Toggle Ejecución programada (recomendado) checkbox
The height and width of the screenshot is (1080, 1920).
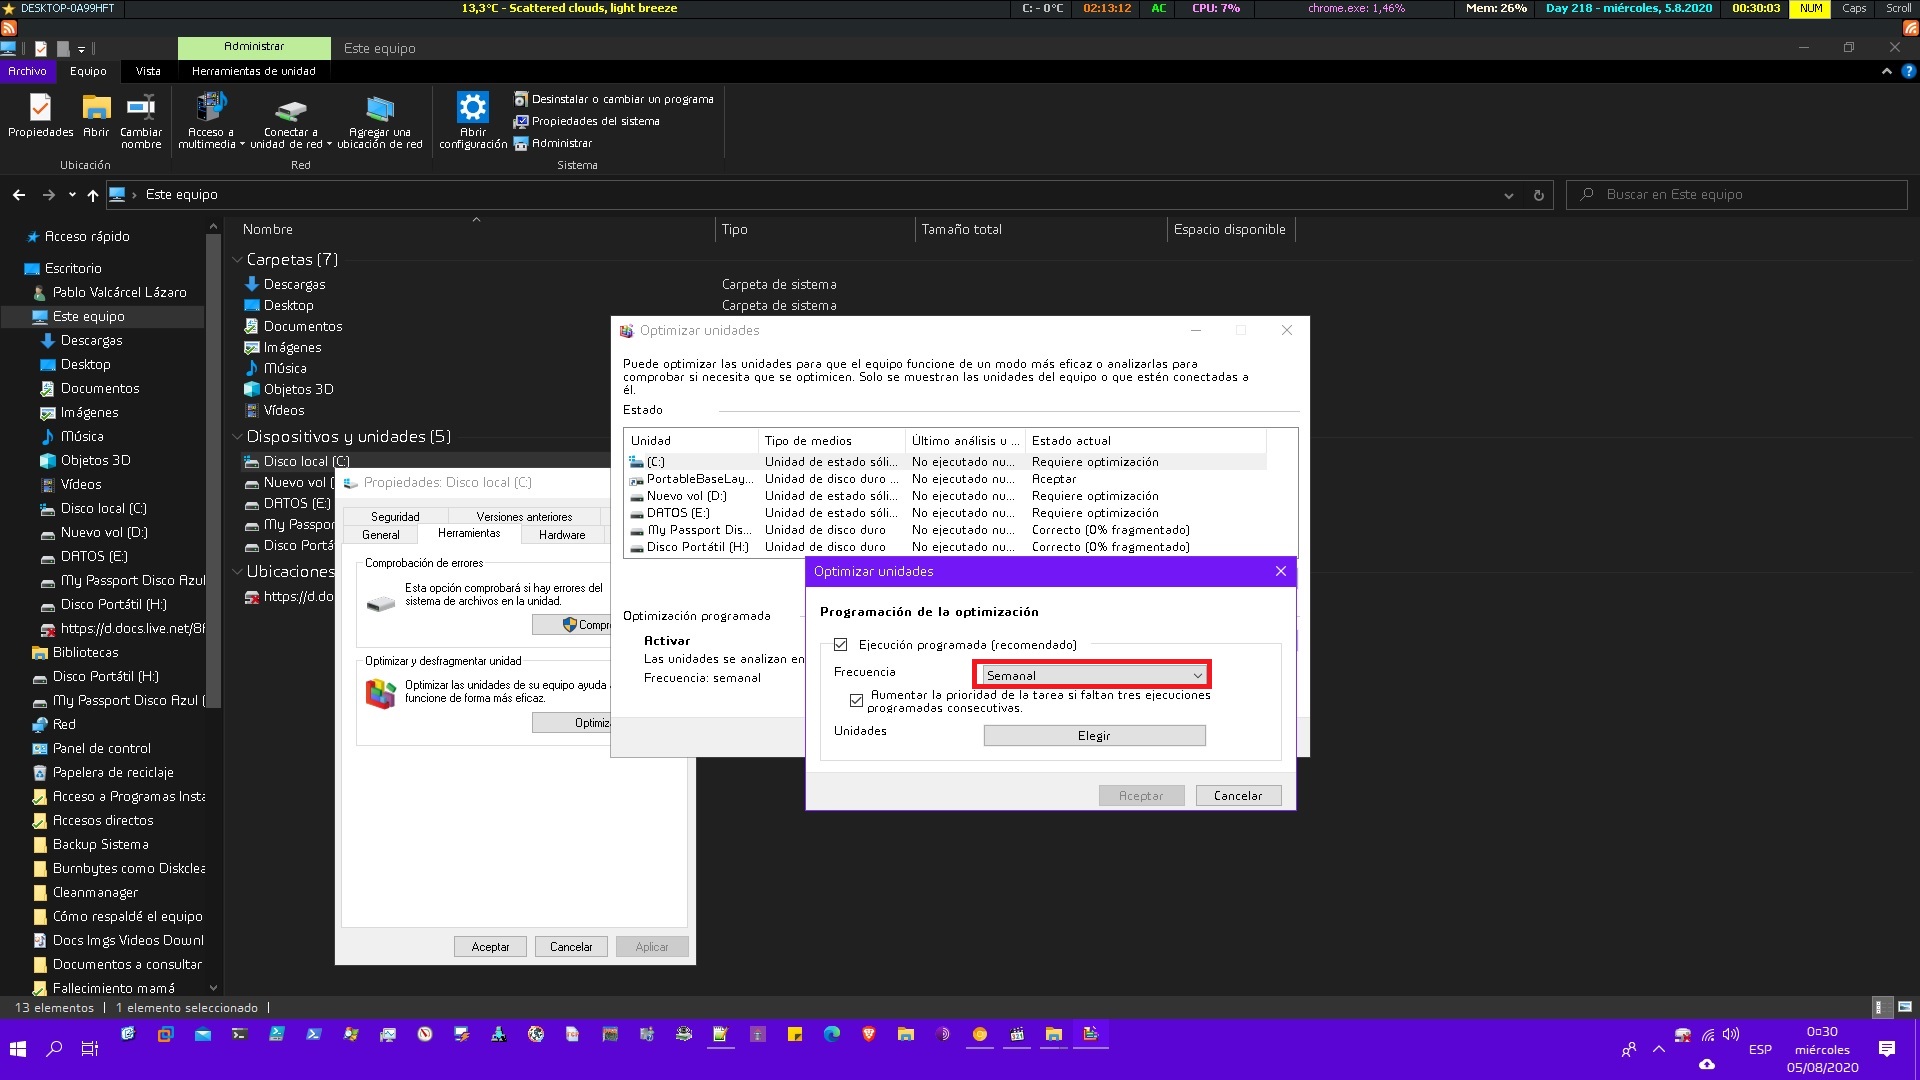[x=841, y=645]
